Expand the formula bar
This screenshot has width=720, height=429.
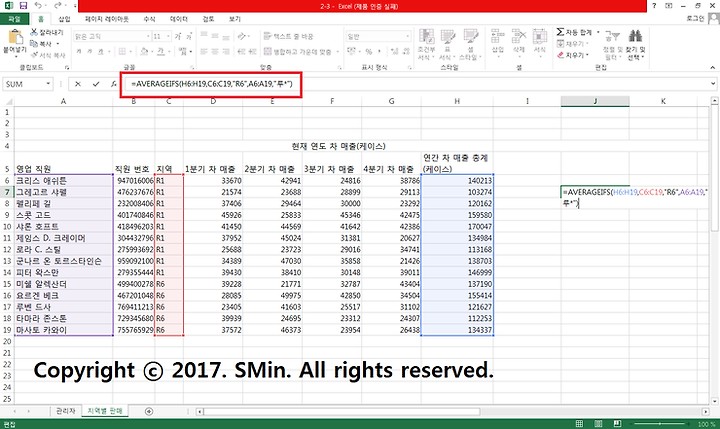click(713, 84)
